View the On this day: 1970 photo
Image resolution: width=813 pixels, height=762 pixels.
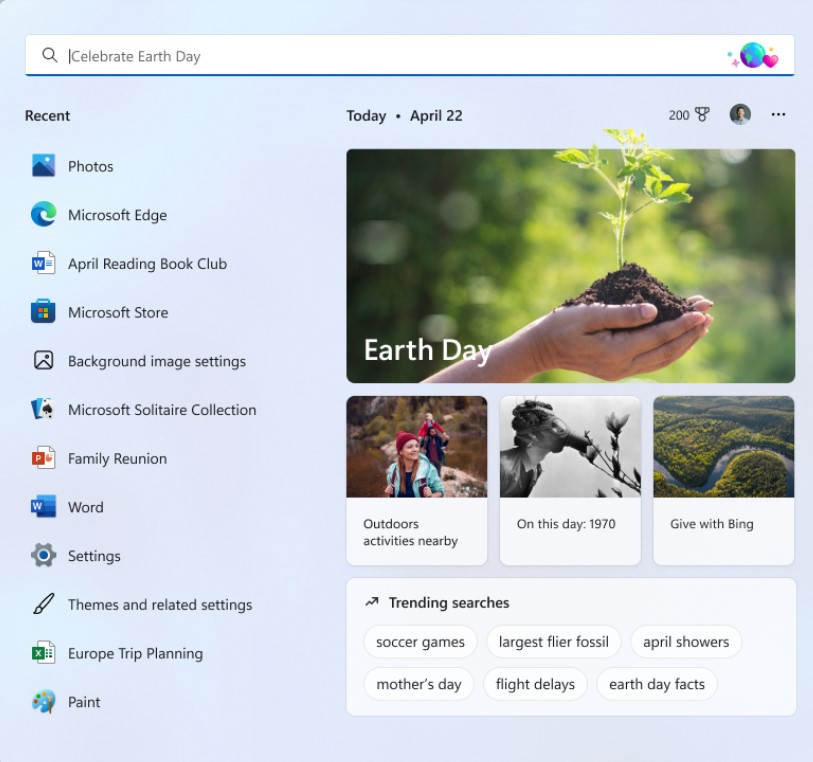click(569, 446)
